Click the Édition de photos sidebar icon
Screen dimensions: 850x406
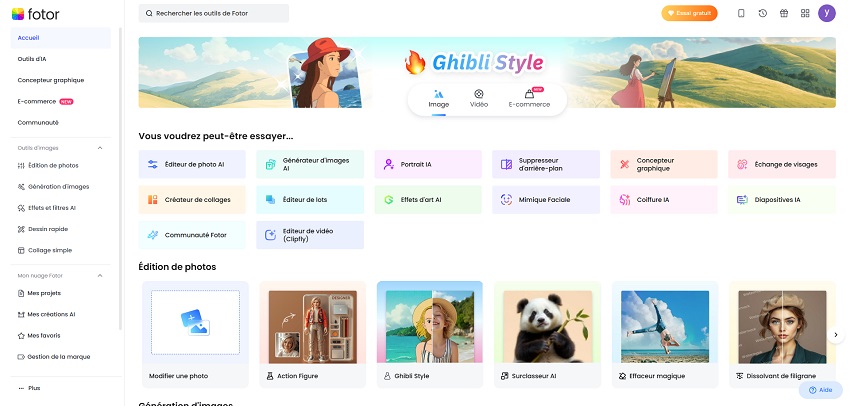coord(21,165)
